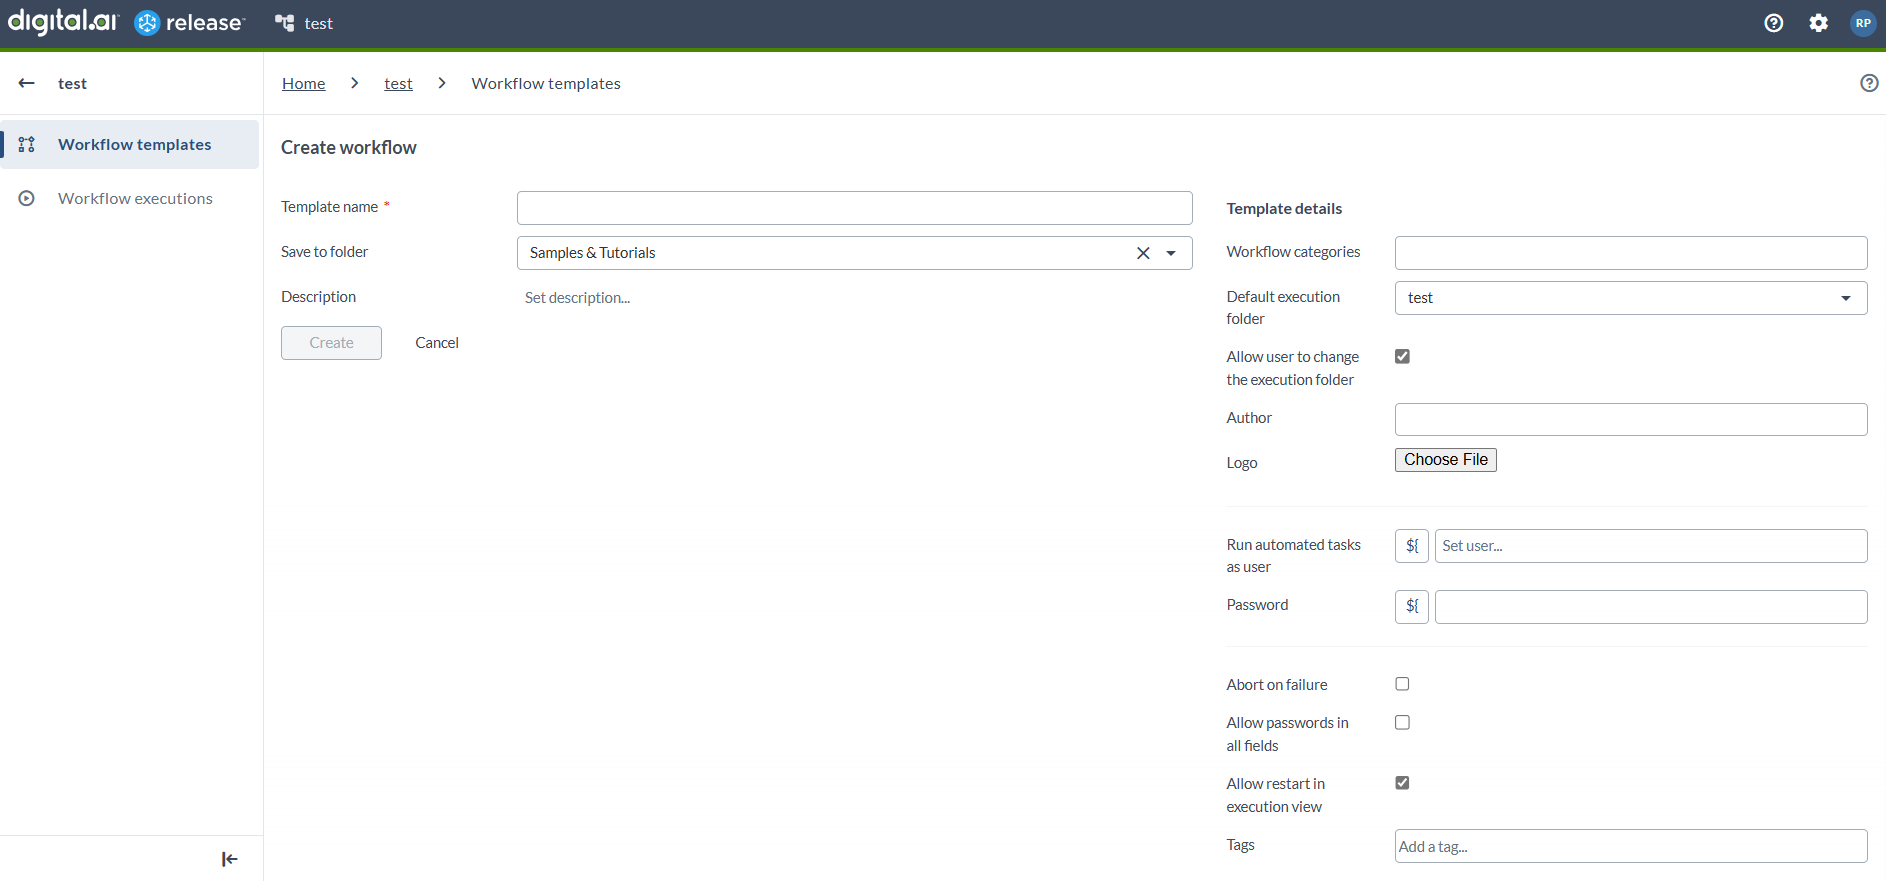Screen dimensions: 1886x881
Task: Clear the Samples & Tutorials folder selection
Action: [x=1143, y=253]
